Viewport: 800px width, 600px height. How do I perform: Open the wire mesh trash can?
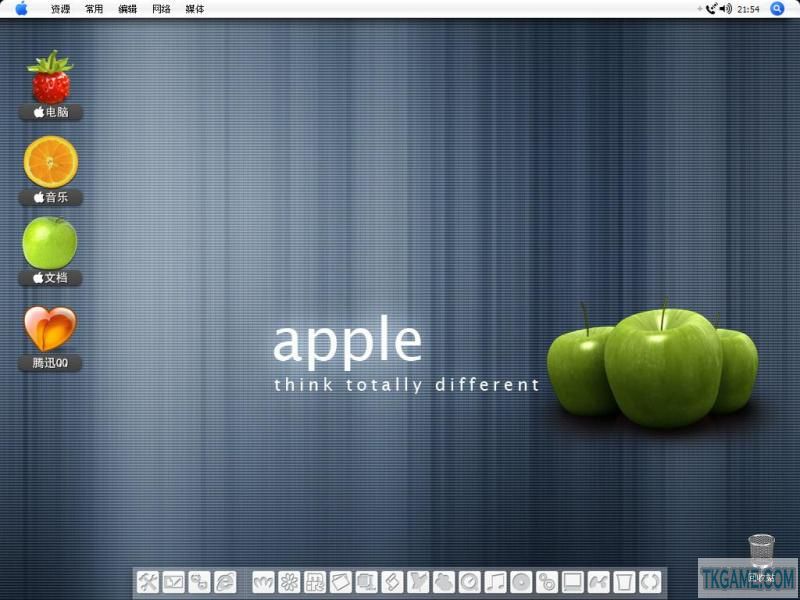tap(761, 552)
